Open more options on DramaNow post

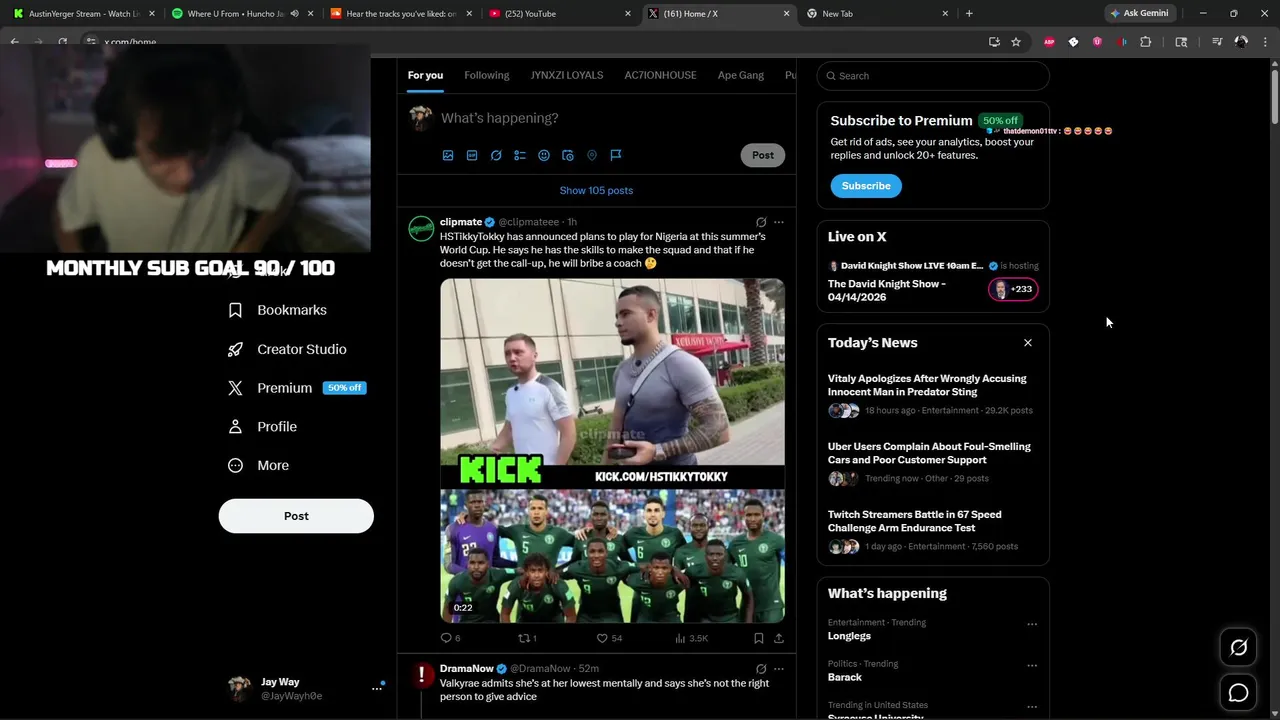[x=779, y=668]
